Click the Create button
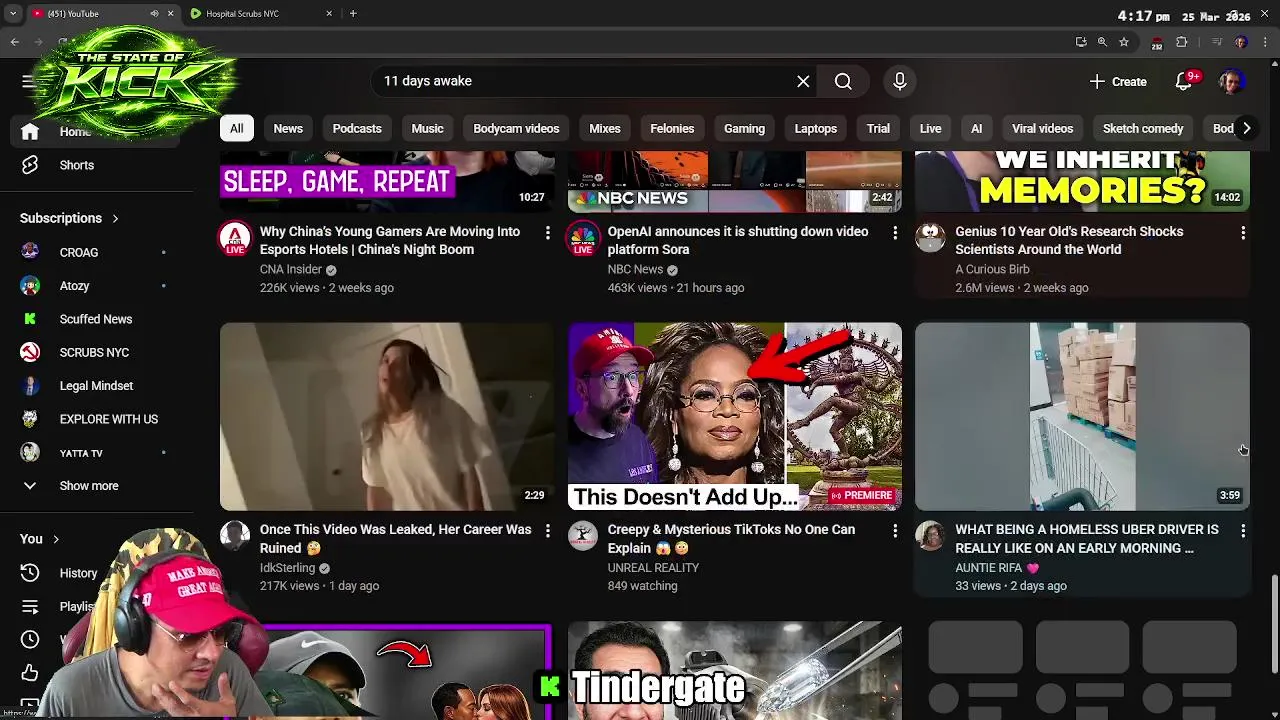Screen dimensions: 1280x720 point(1118,81)
